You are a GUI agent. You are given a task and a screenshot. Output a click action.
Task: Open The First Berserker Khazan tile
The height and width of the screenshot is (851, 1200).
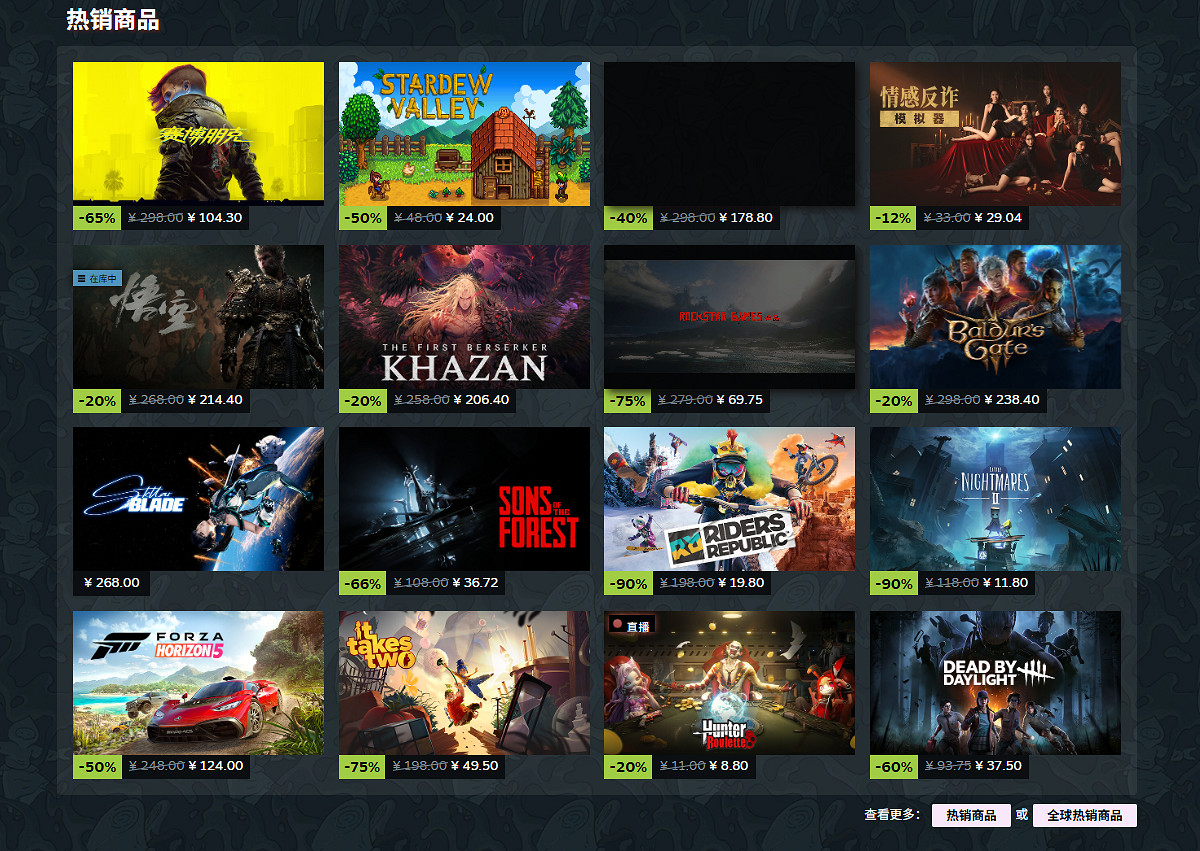pyautogui.click(x=464, y=317)
